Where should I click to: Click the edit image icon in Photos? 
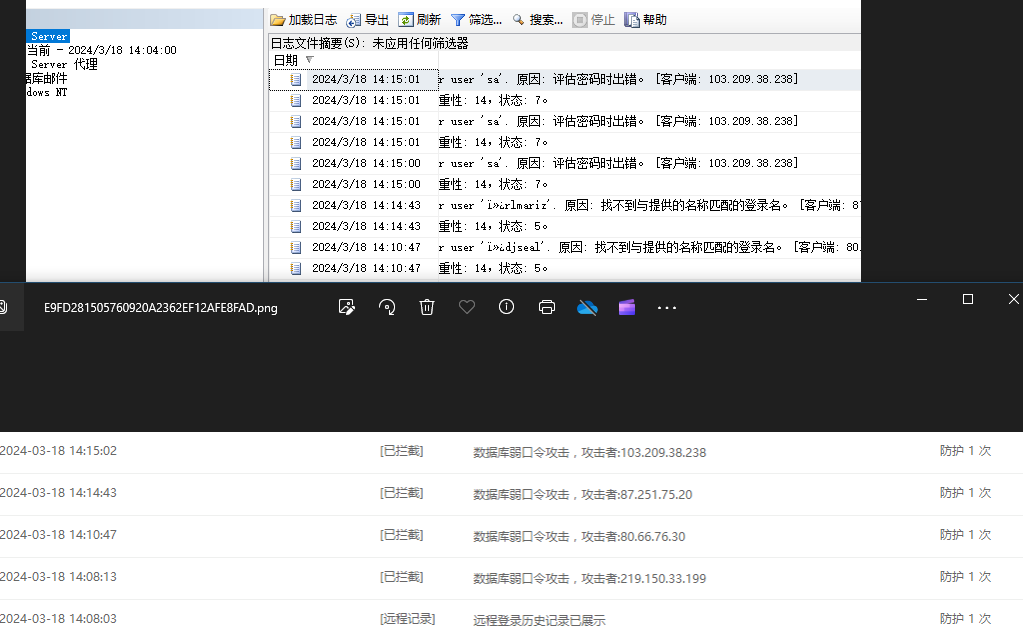(x=346, y=307)
